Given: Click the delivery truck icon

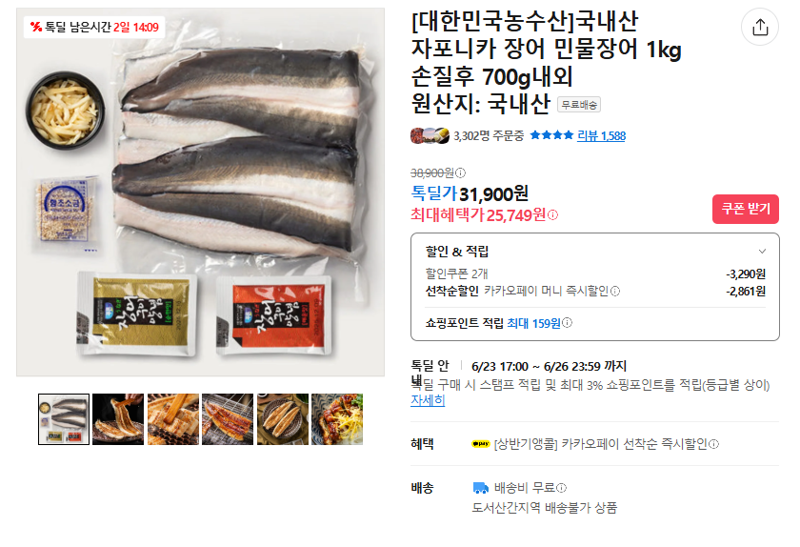Looking at the screenshot, I should pyautogui.click(x=480, y=488).
